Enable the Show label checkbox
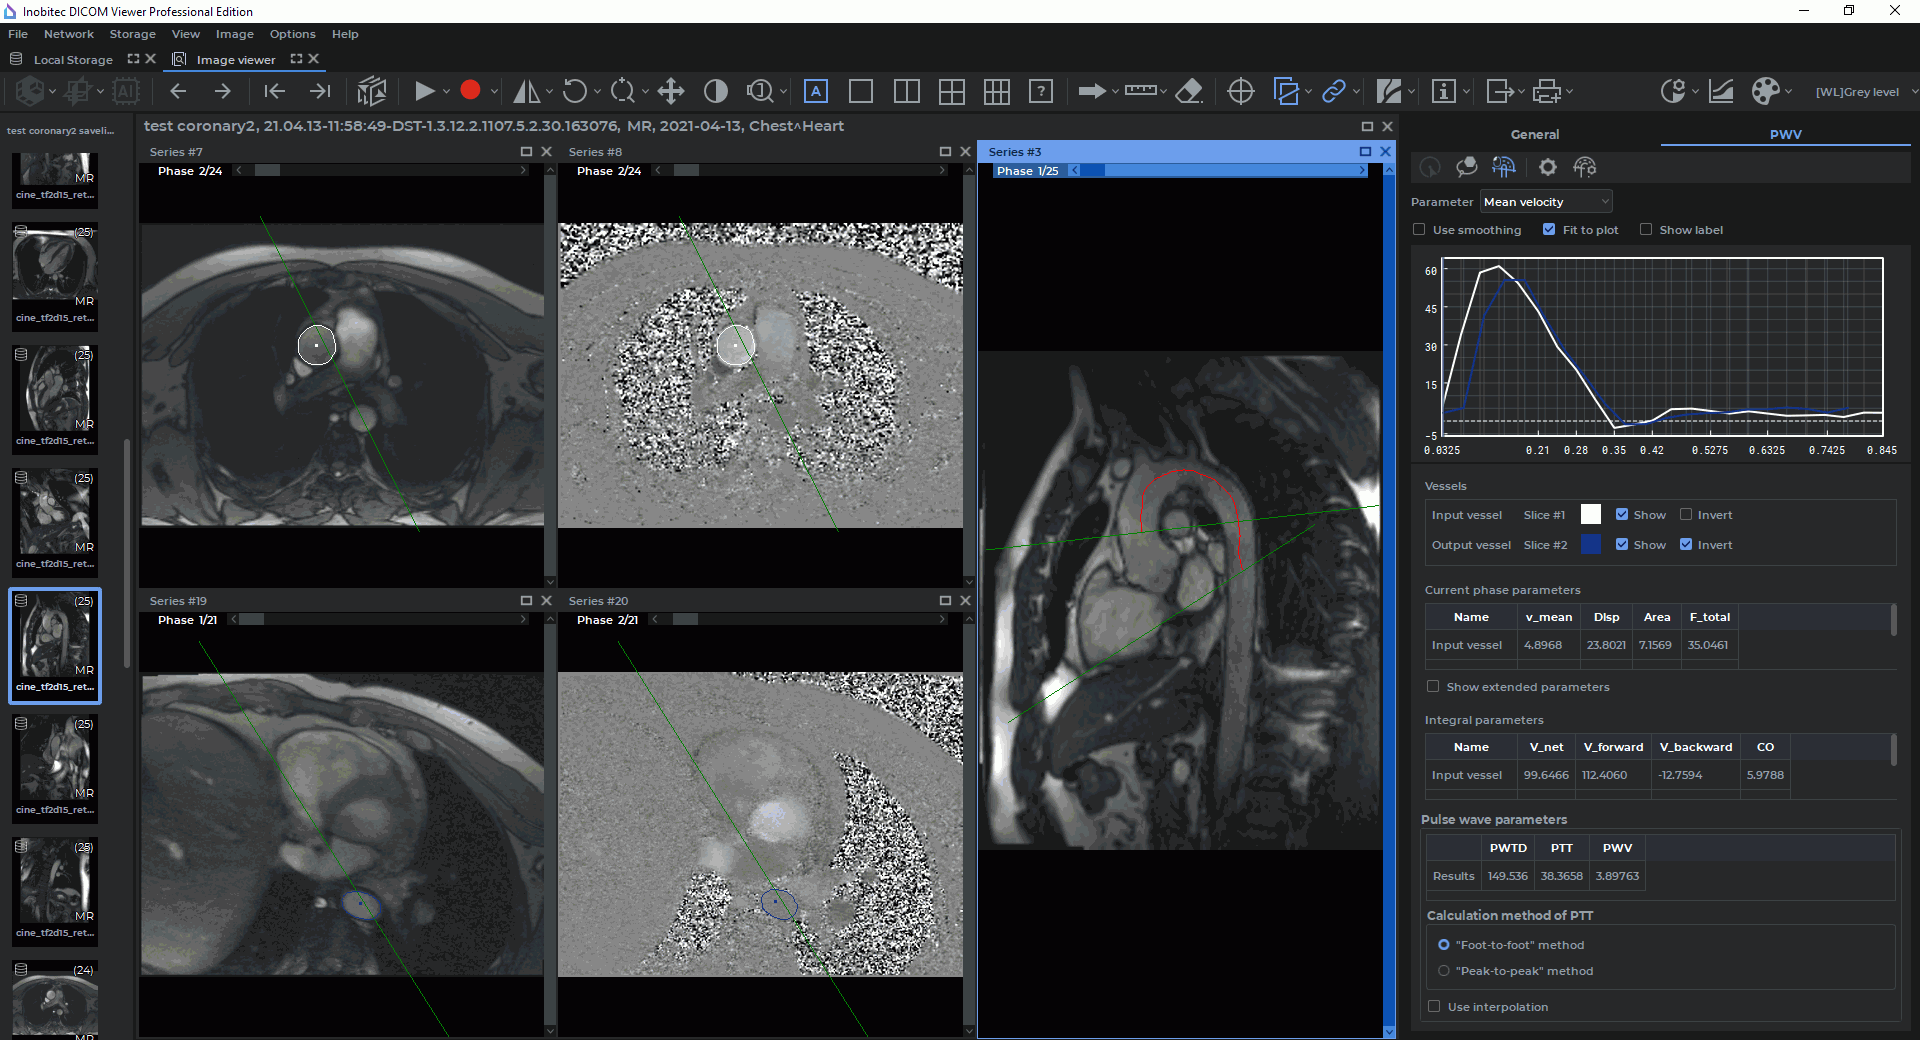1920x1040 pixels. point(1646,229)
